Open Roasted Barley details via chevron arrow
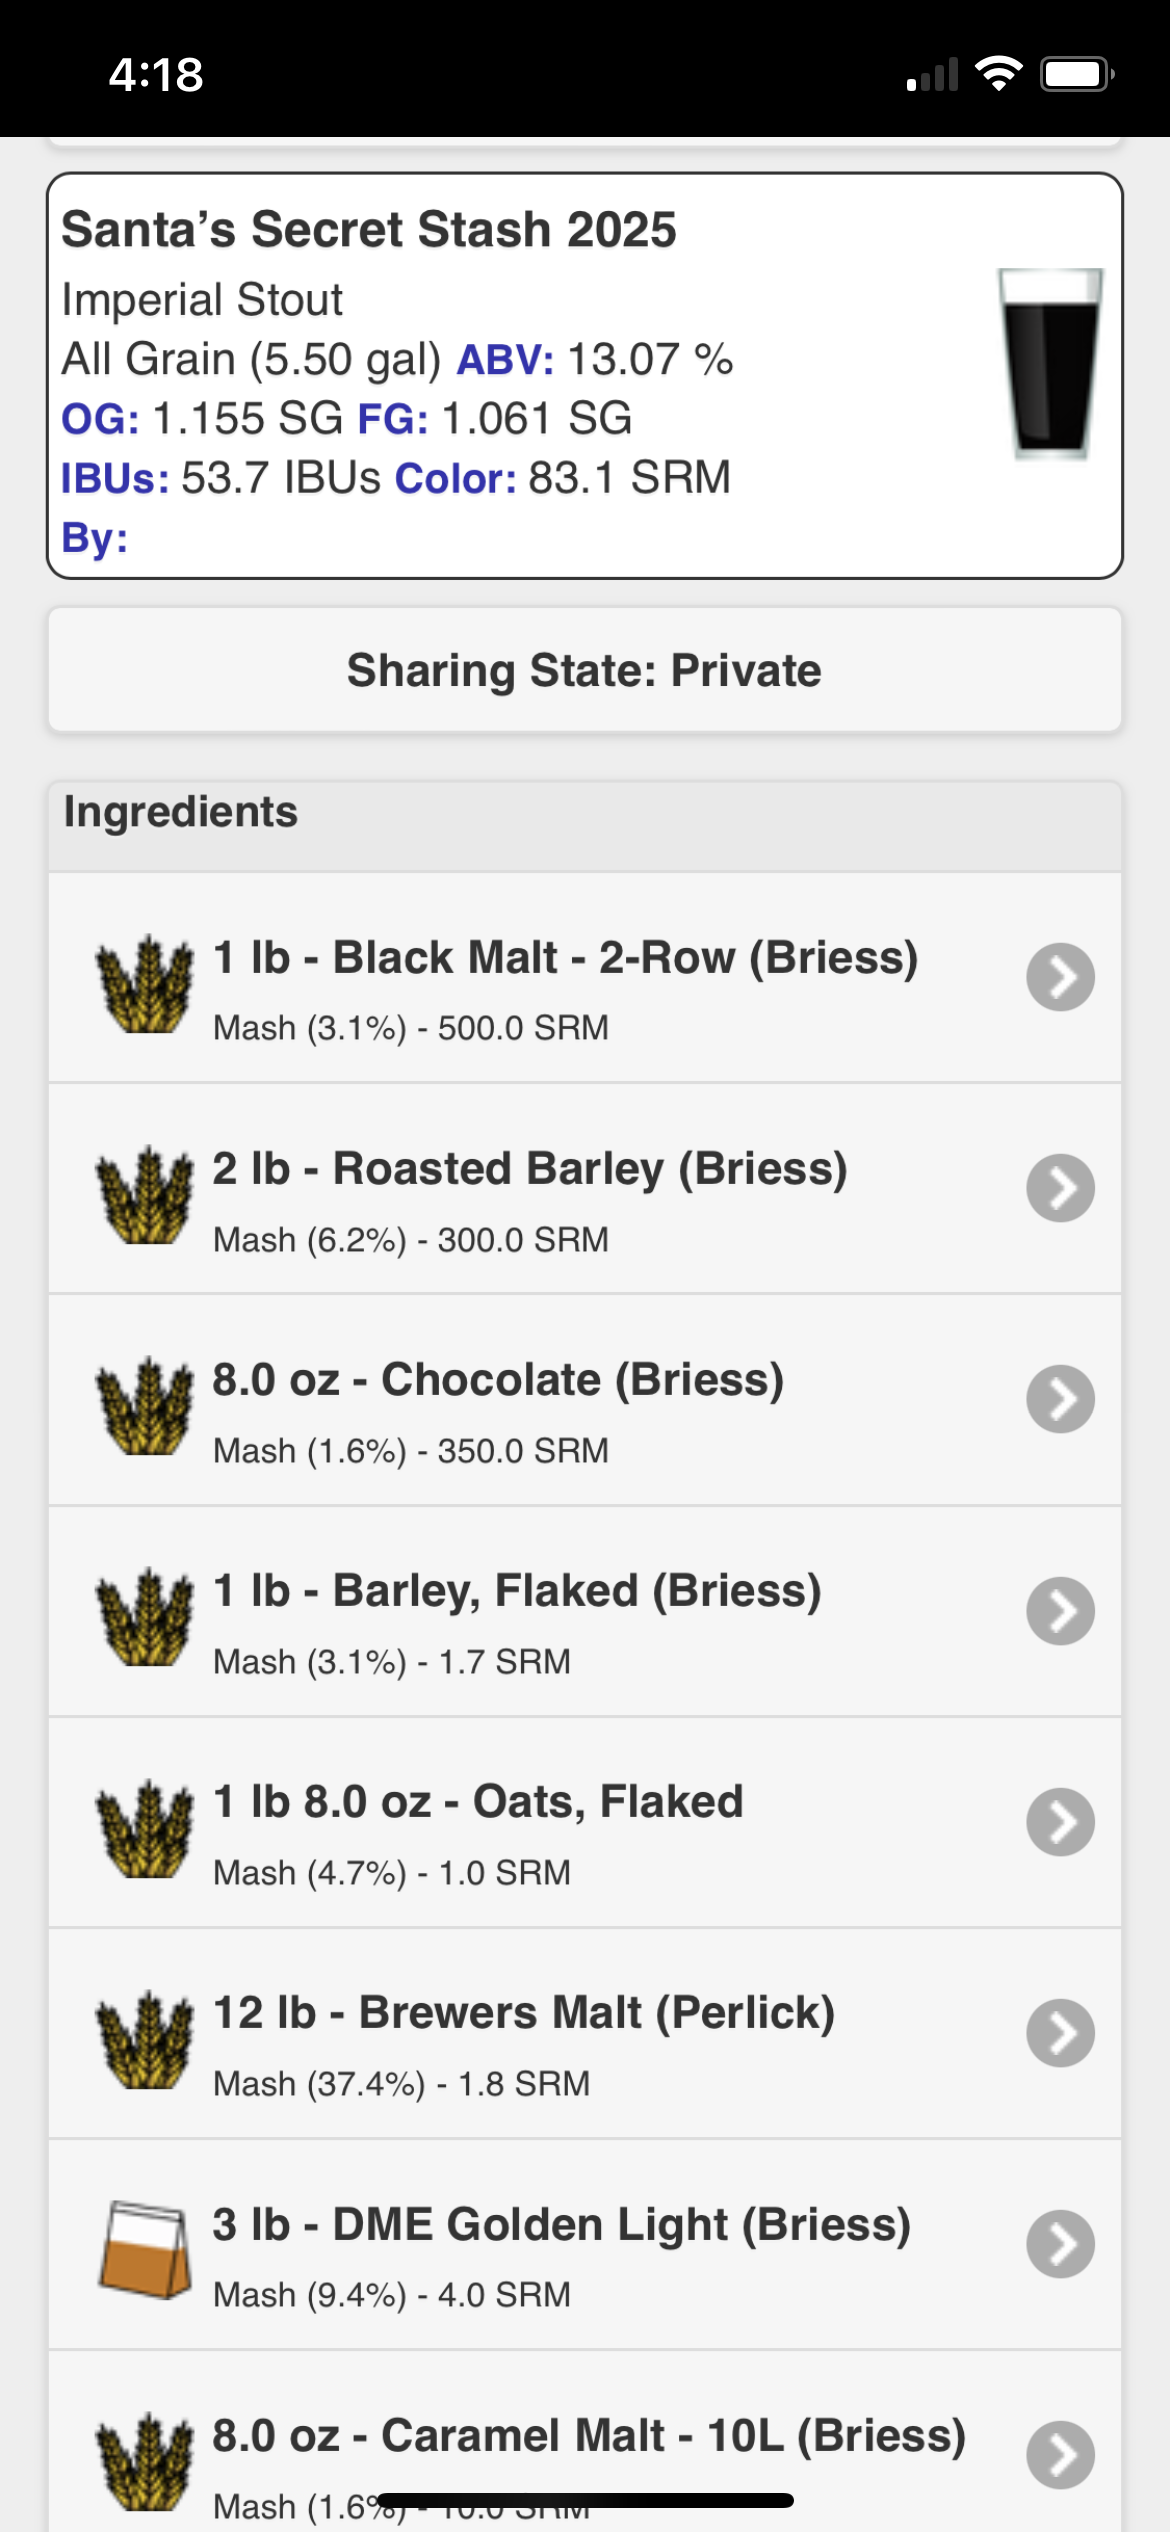This screenshot has width=1170, height=2532. click(x=1060, y=1188)
